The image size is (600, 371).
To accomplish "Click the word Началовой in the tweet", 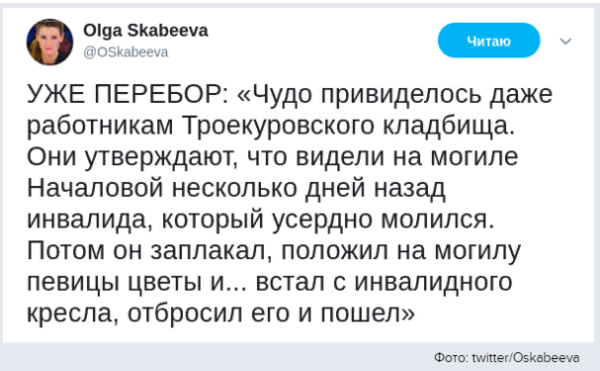I will pyautogui.click(x=95, y=188).
